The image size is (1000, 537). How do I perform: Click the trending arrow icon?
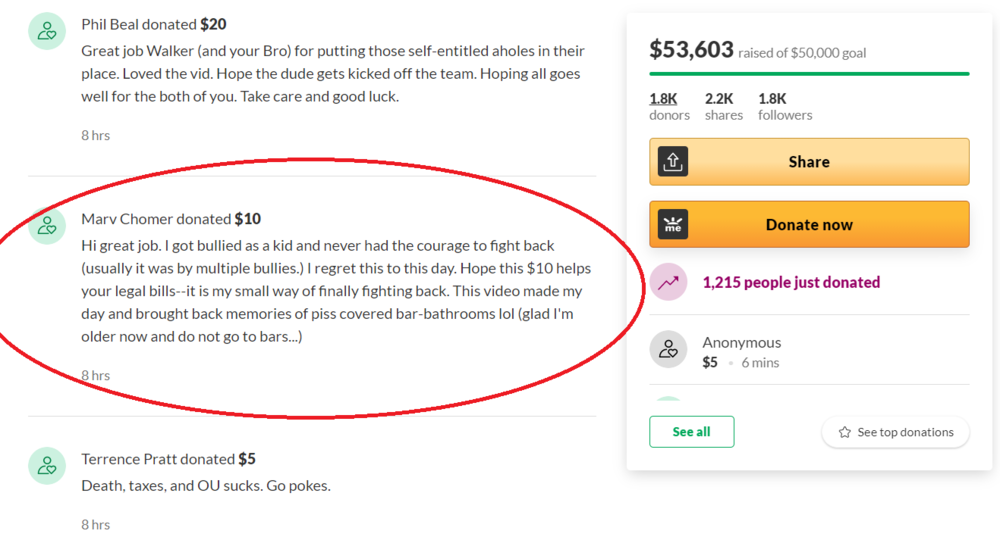coord(668,283)
